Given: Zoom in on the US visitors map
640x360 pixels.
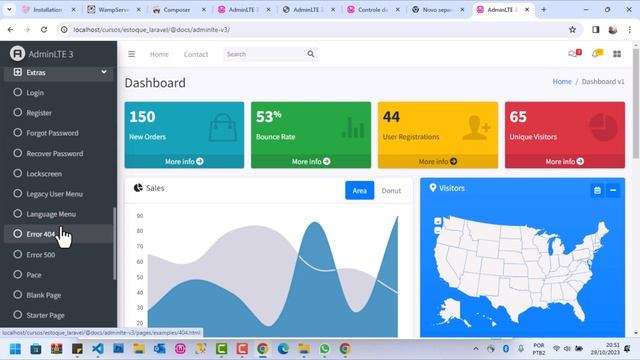Looking at the screenshot, I should (x=438, y=221).
